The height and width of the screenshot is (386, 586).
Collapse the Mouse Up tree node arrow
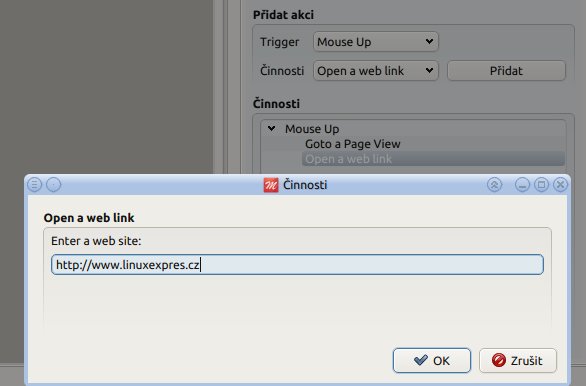coord(272,129)
